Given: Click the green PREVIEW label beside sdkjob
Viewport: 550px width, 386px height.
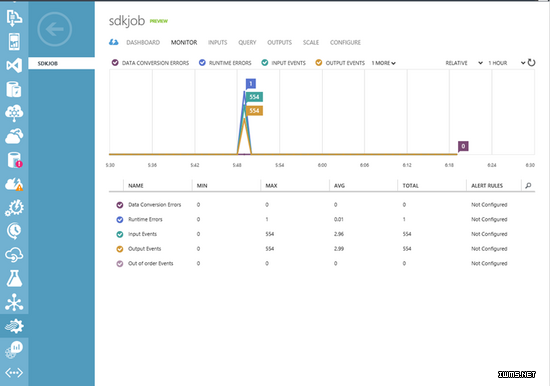Looking at the screenshot, I should [159, 21].
